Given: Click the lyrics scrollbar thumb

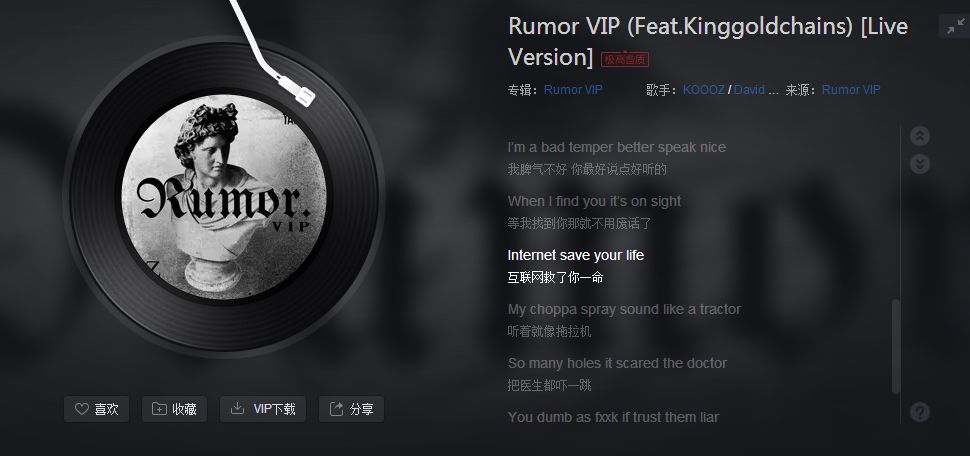Looking at the screenshot, I should (x=895, y=346).
